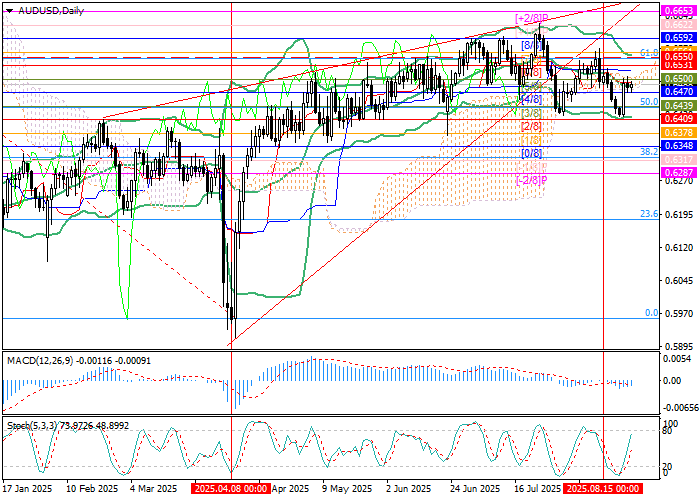Select the 0.6348 blue price label
Viewport: 700px width, 500px height.
(x=679, y=146)
